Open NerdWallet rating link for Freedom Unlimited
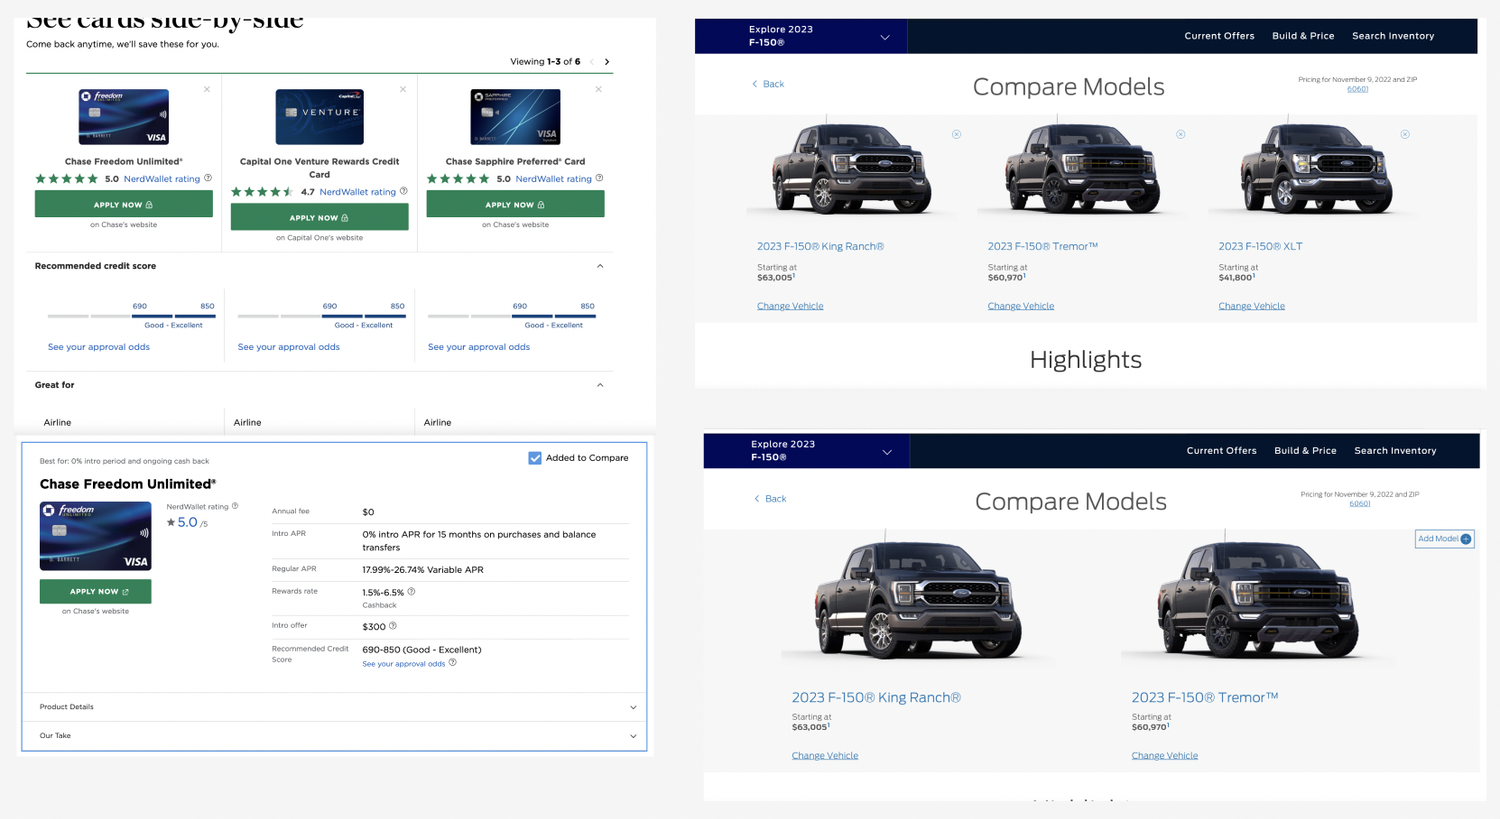Screen dimensions: 1500x819 point(162,179)
